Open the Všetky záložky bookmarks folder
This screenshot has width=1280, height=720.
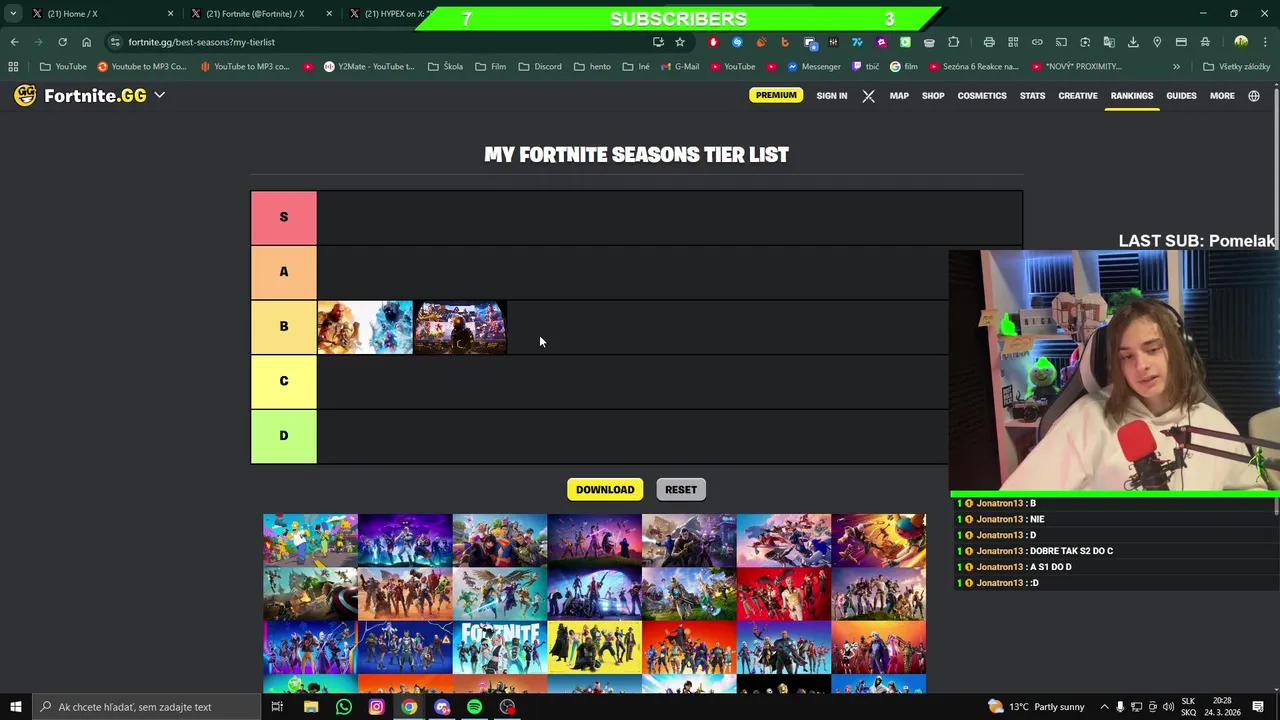click(x=1237, y=67)
